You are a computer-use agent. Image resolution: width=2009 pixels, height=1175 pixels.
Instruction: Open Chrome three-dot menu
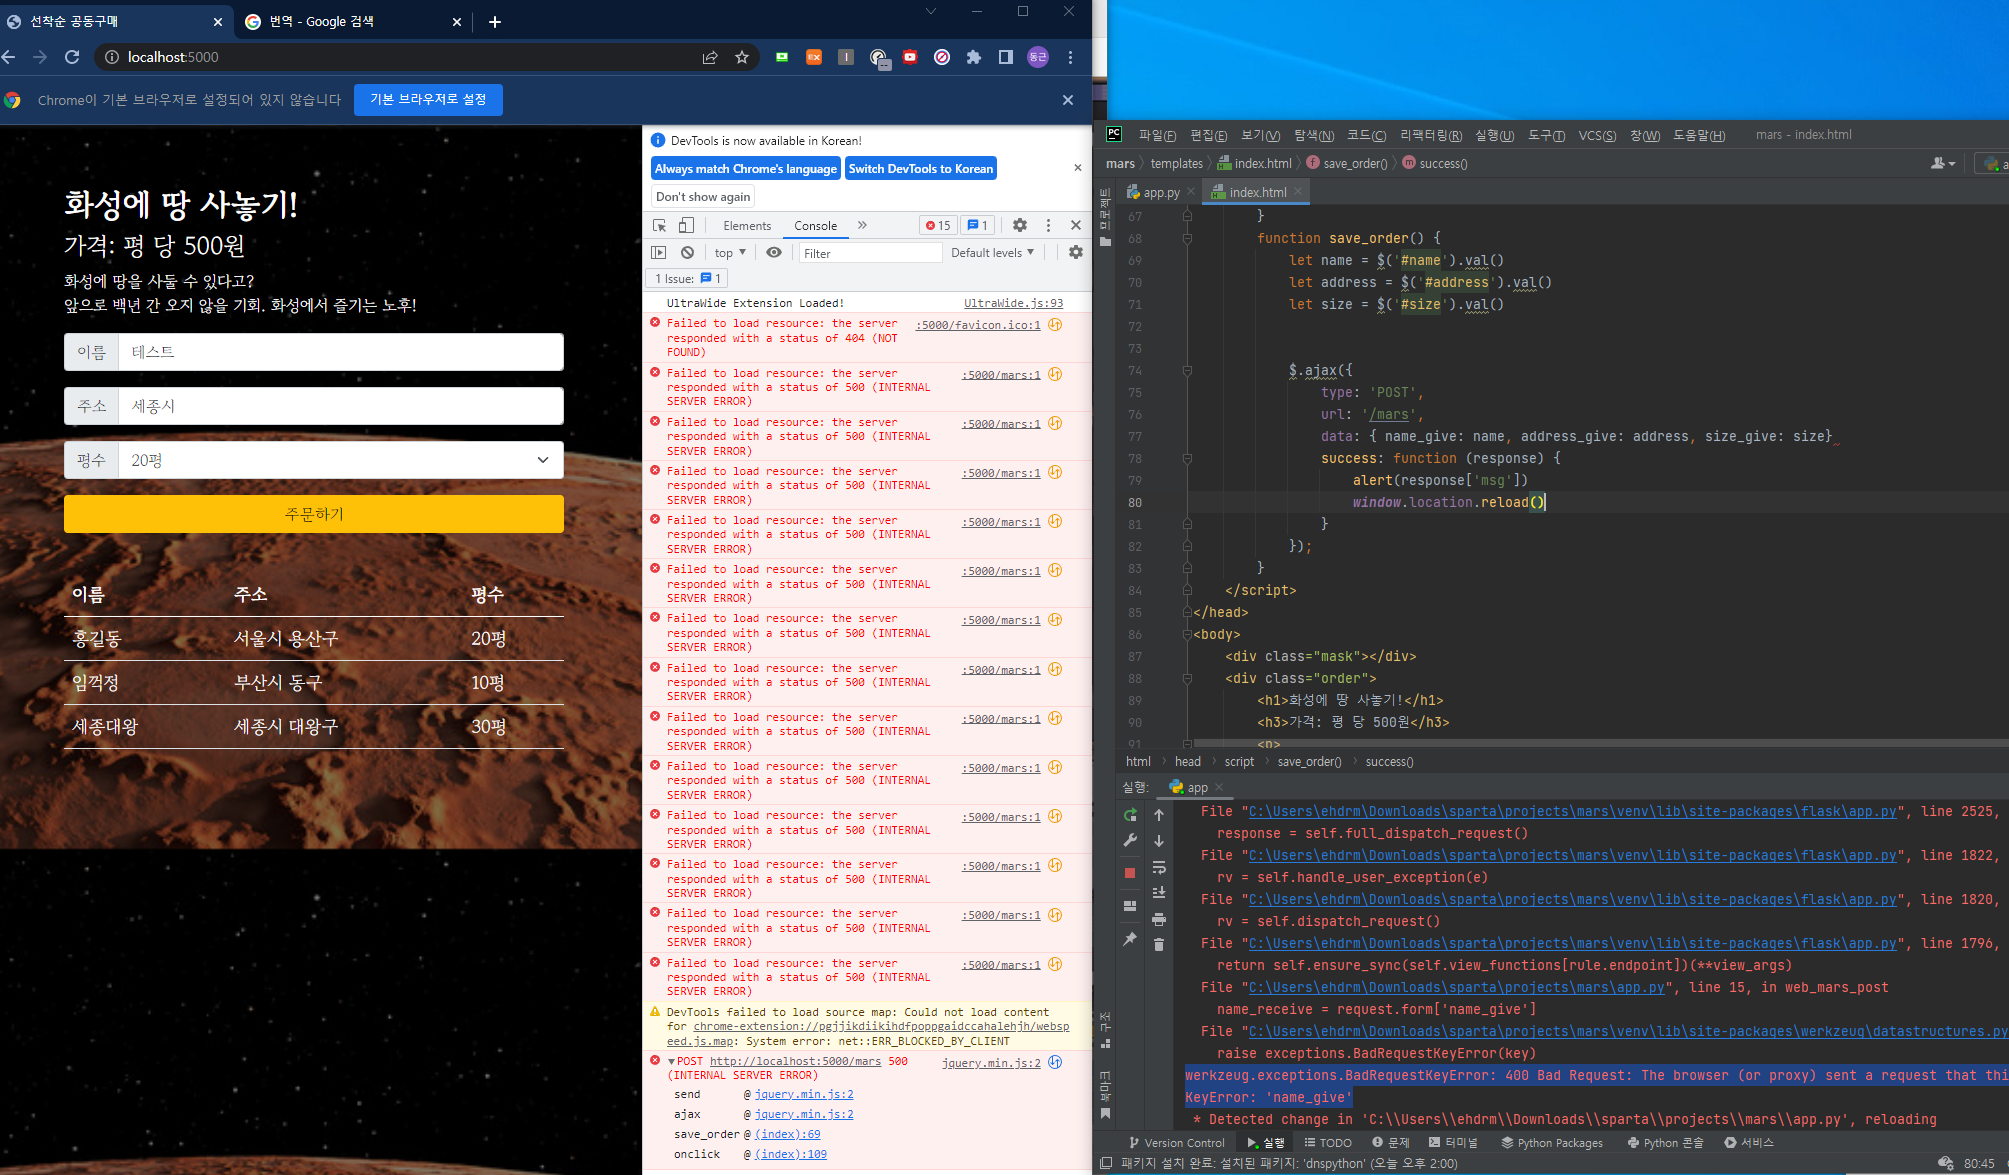coord(1070,57)
